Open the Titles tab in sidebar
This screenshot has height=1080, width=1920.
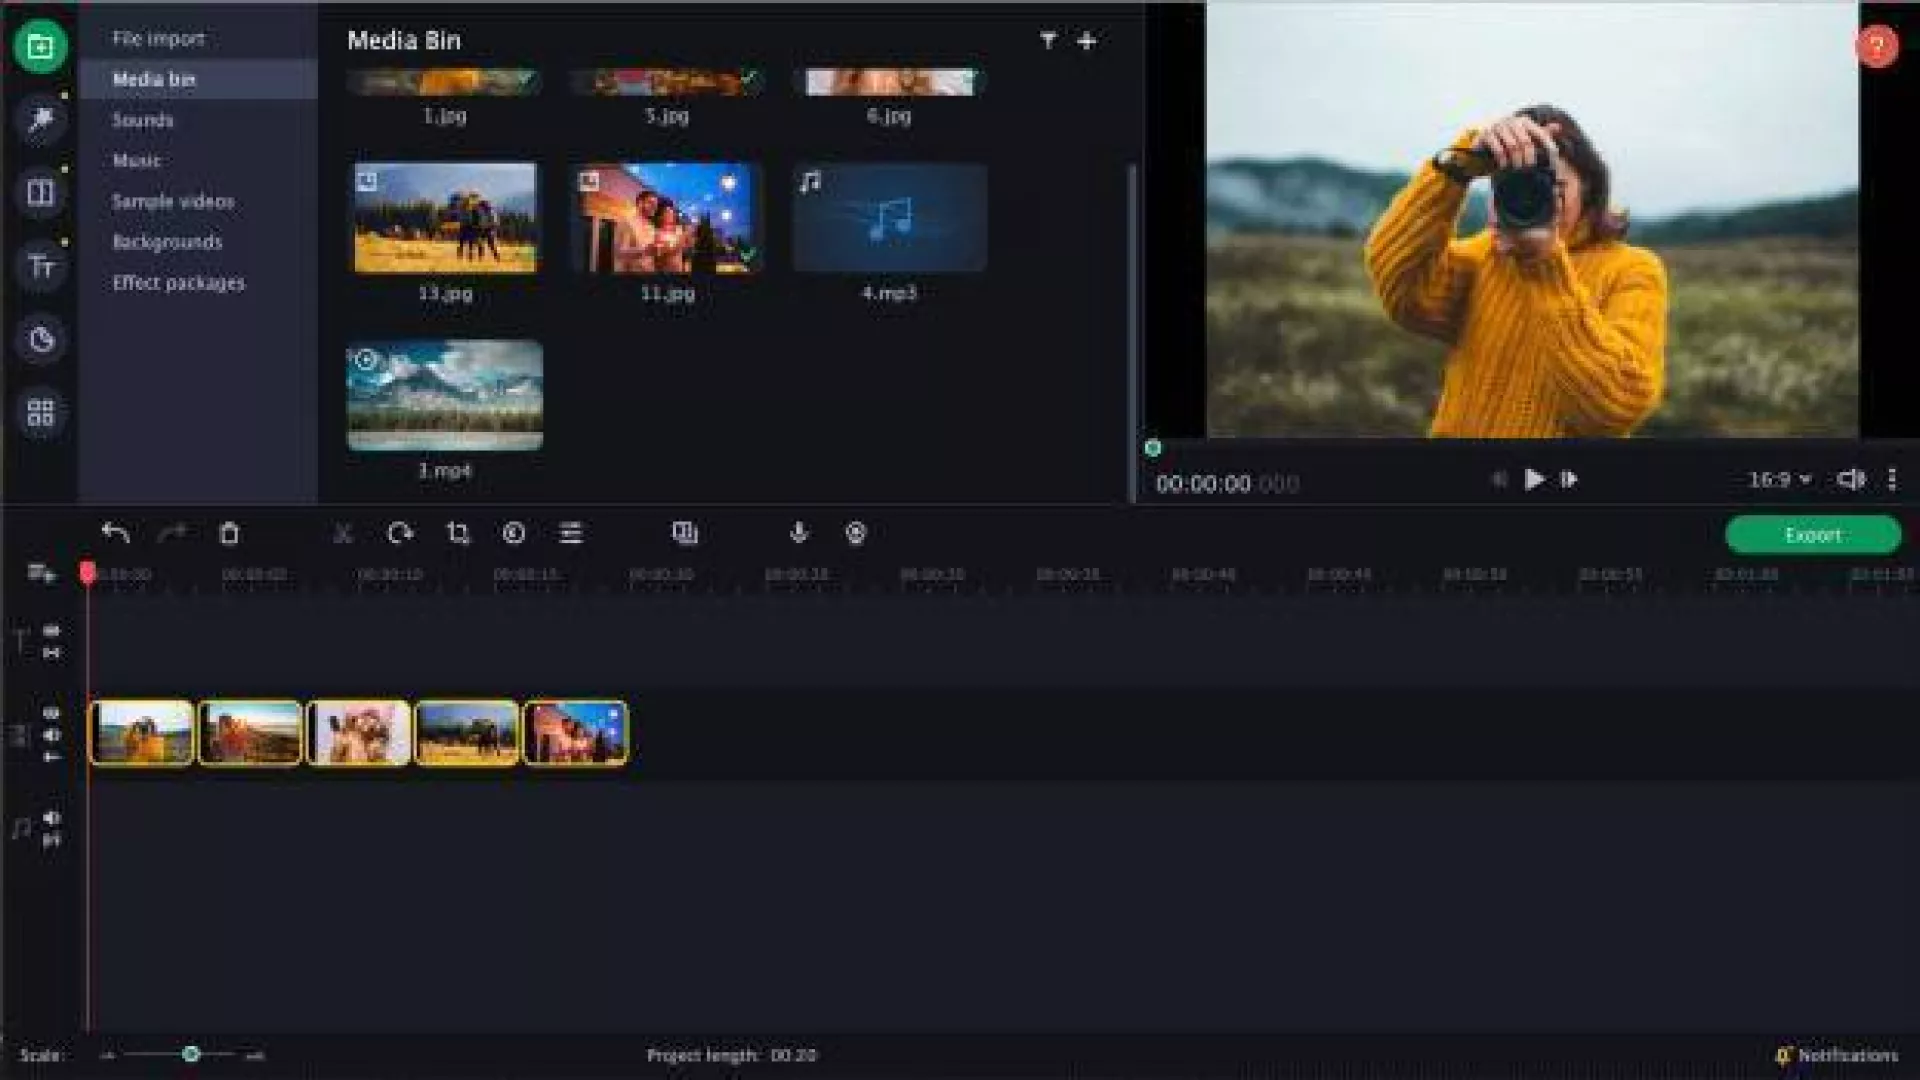pos(40,266)
